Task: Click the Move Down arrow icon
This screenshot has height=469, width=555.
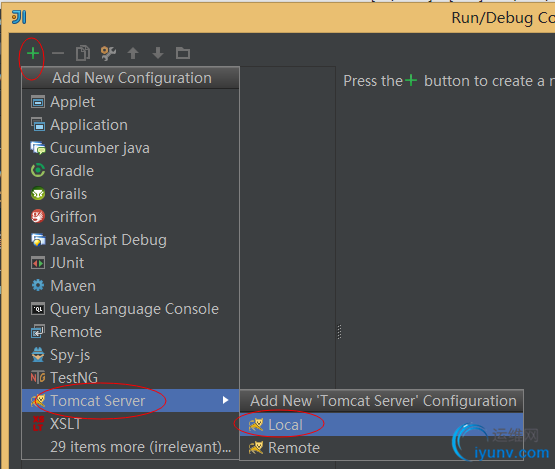Action: (158, 53)
